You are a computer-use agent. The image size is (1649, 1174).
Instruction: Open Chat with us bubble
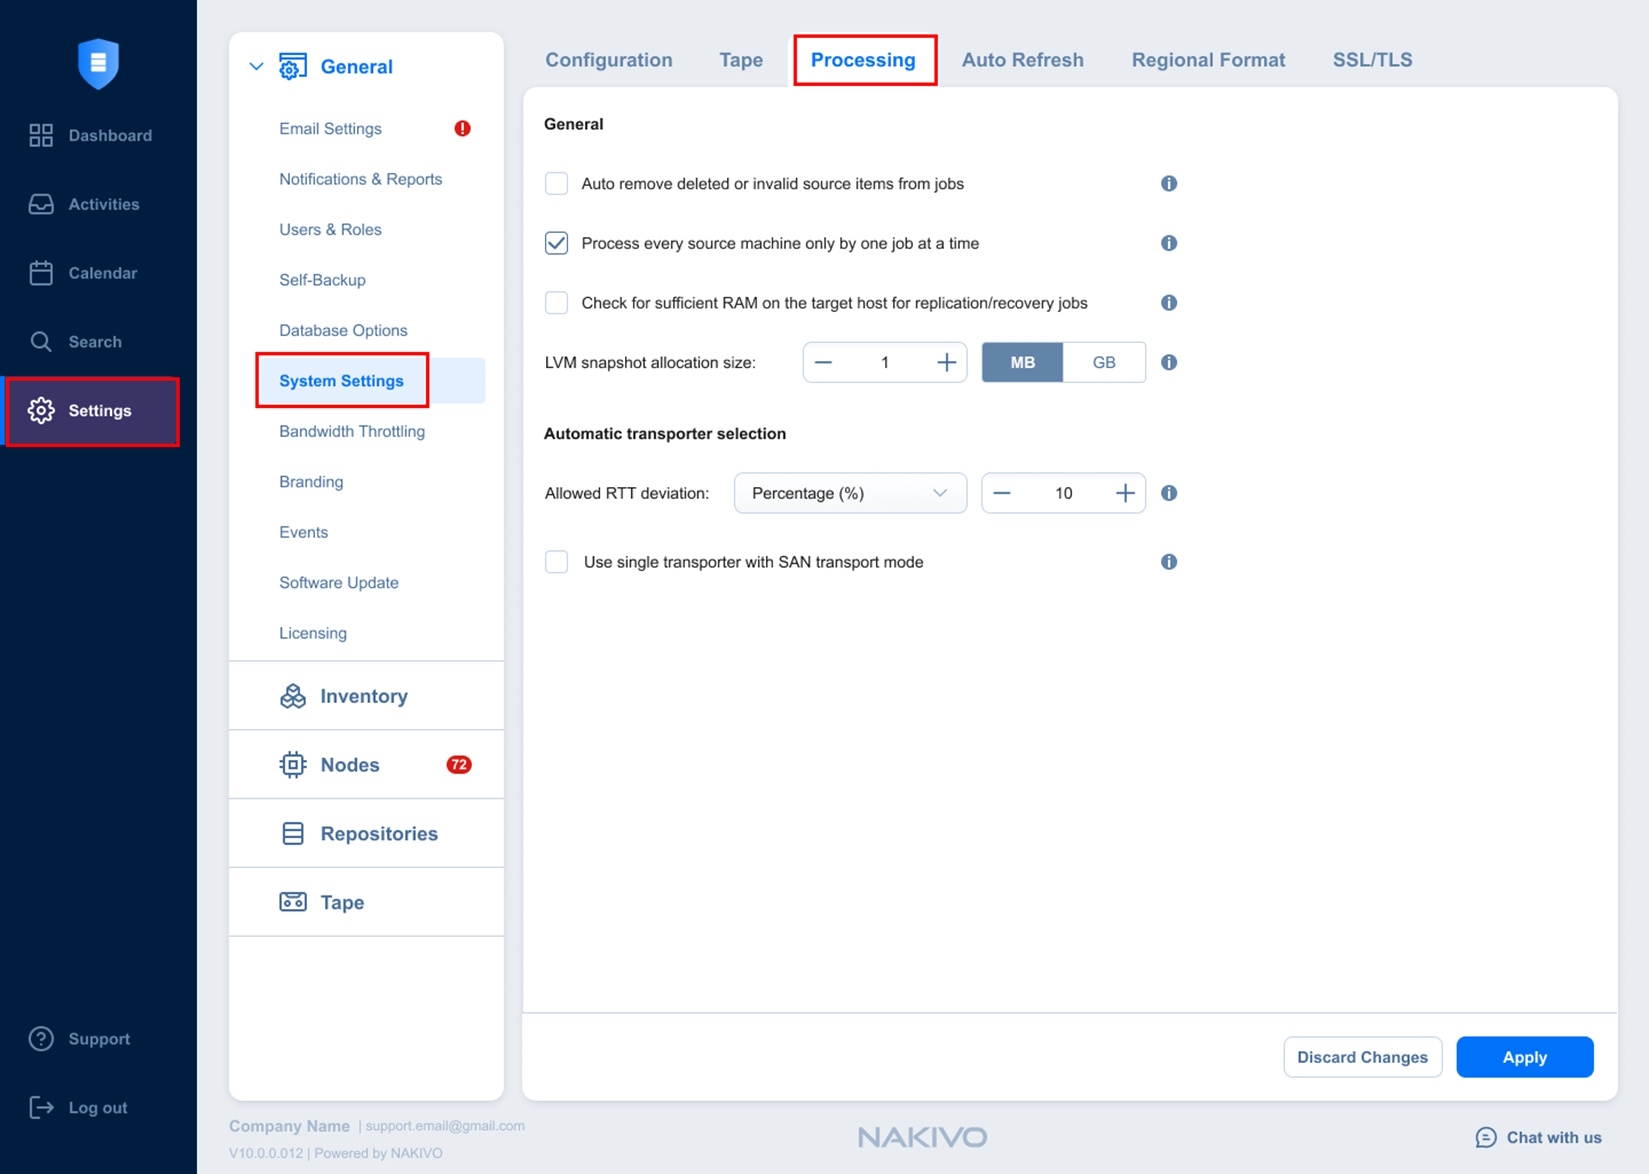coord(1486,1137)
